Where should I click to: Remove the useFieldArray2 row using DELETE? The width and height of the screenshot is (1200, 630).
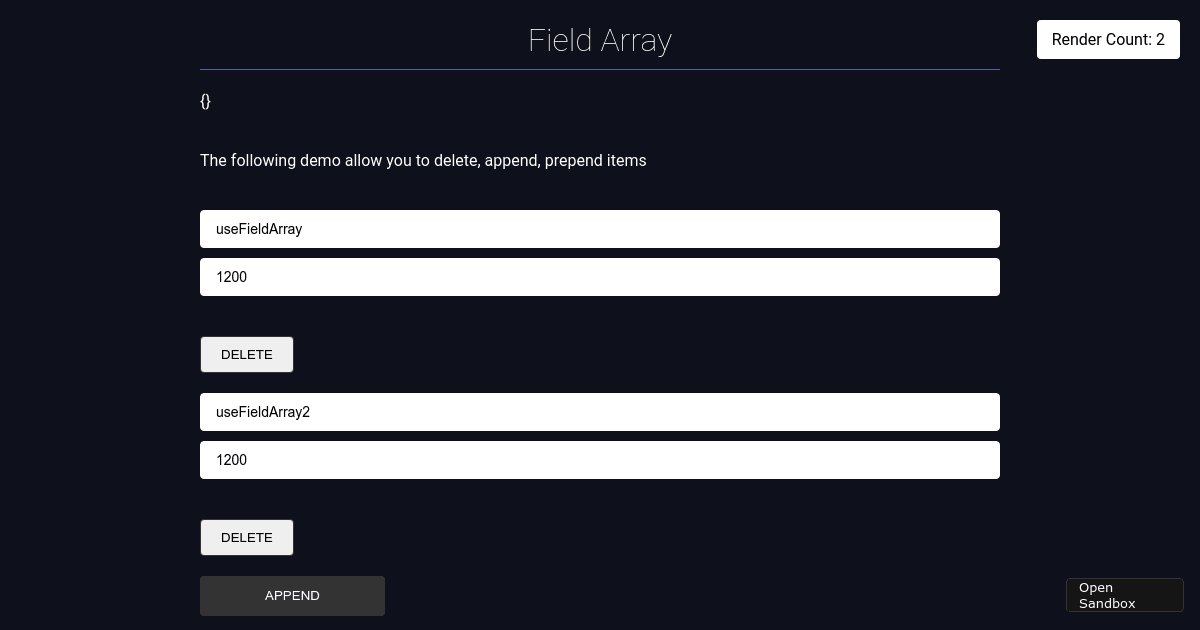pyautogui.click(x=247, y=537)
